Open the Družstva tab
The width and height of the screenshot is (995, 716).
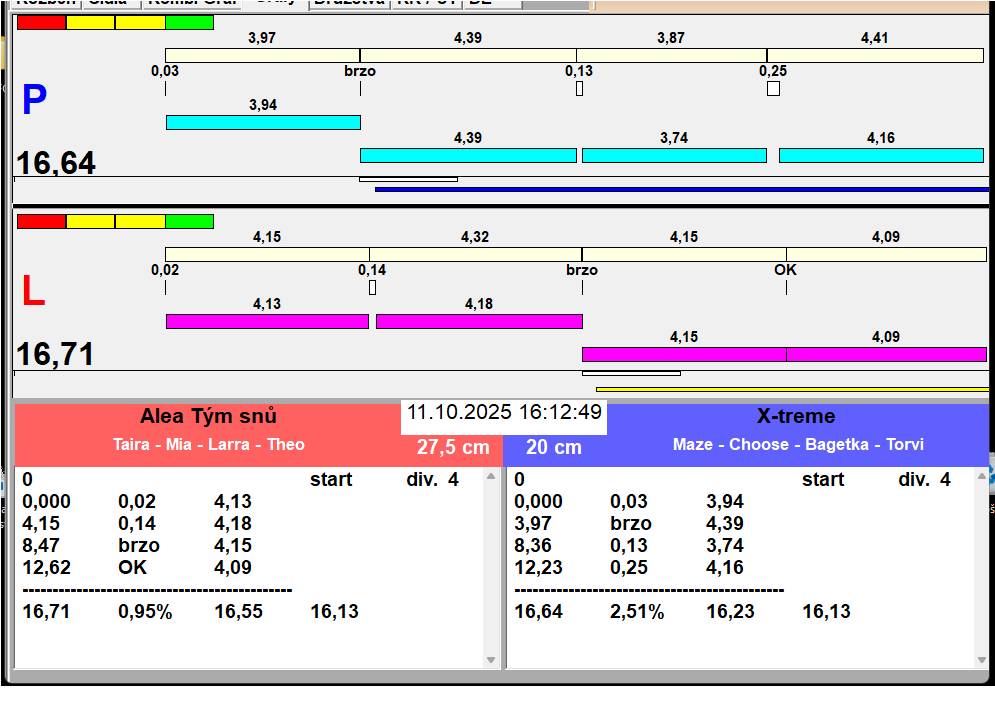347,3
